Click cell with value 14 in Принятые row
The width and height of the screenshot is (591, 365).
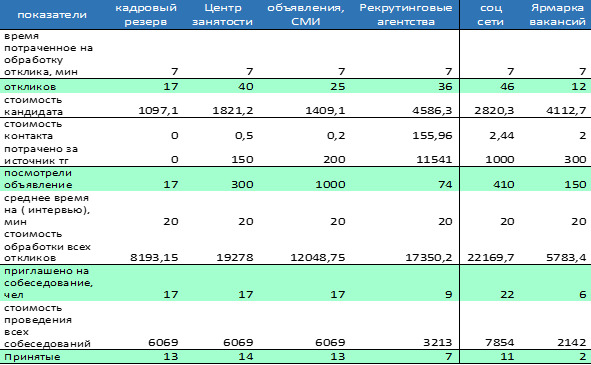[x=245, y=357]
